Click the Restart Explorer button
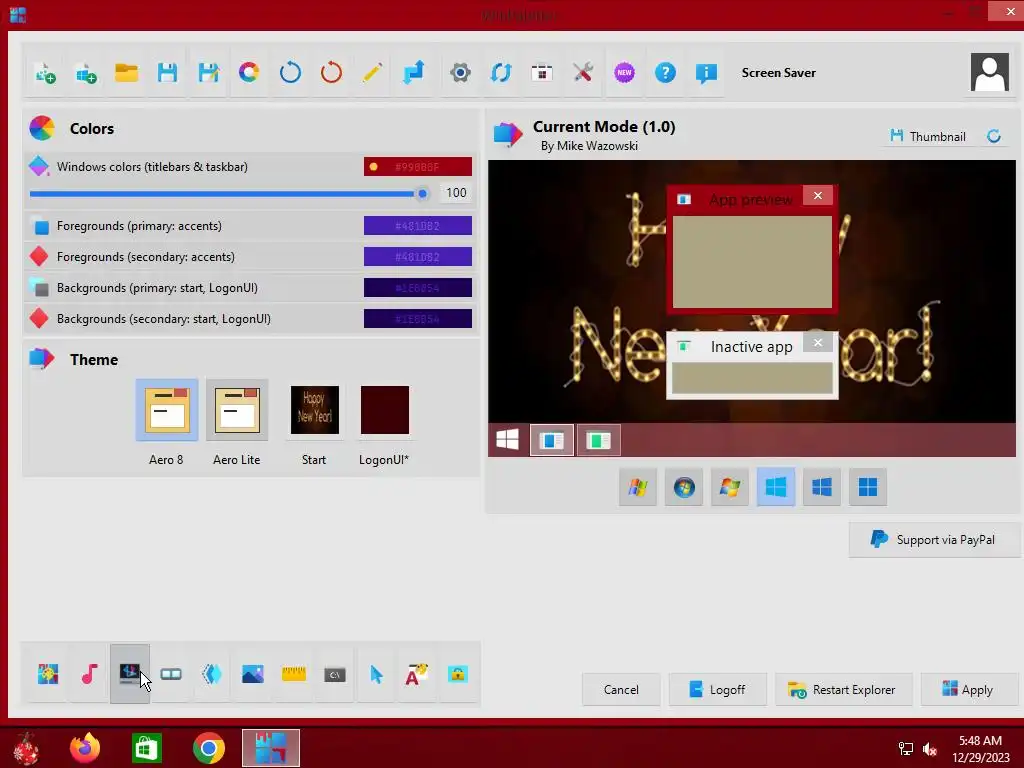This screenshot has width=1024, height=768. (x=842, y=690)
